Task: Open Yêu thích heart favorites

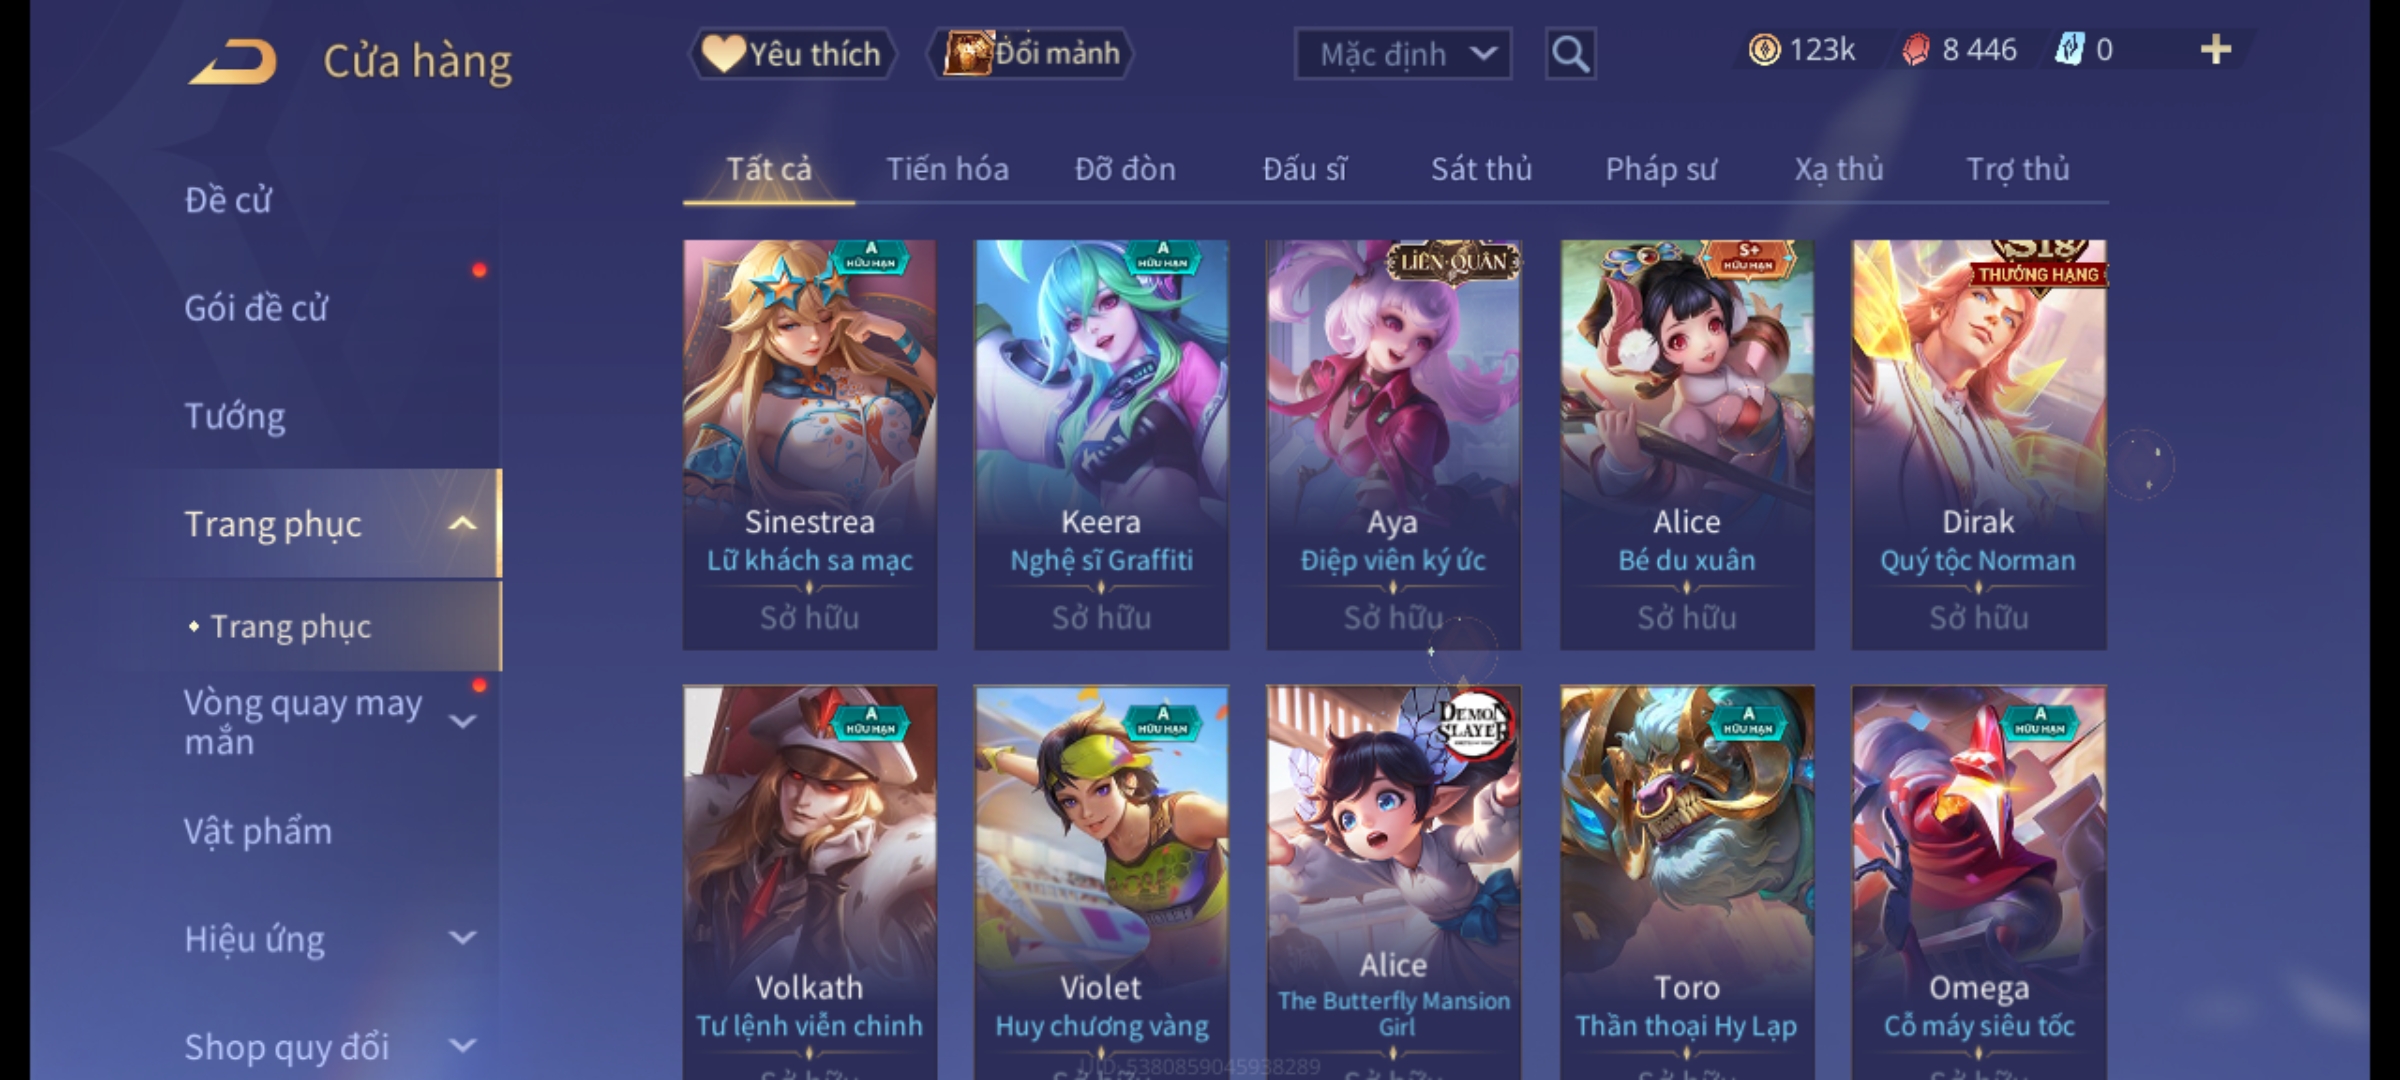Action: coord(792,54)
